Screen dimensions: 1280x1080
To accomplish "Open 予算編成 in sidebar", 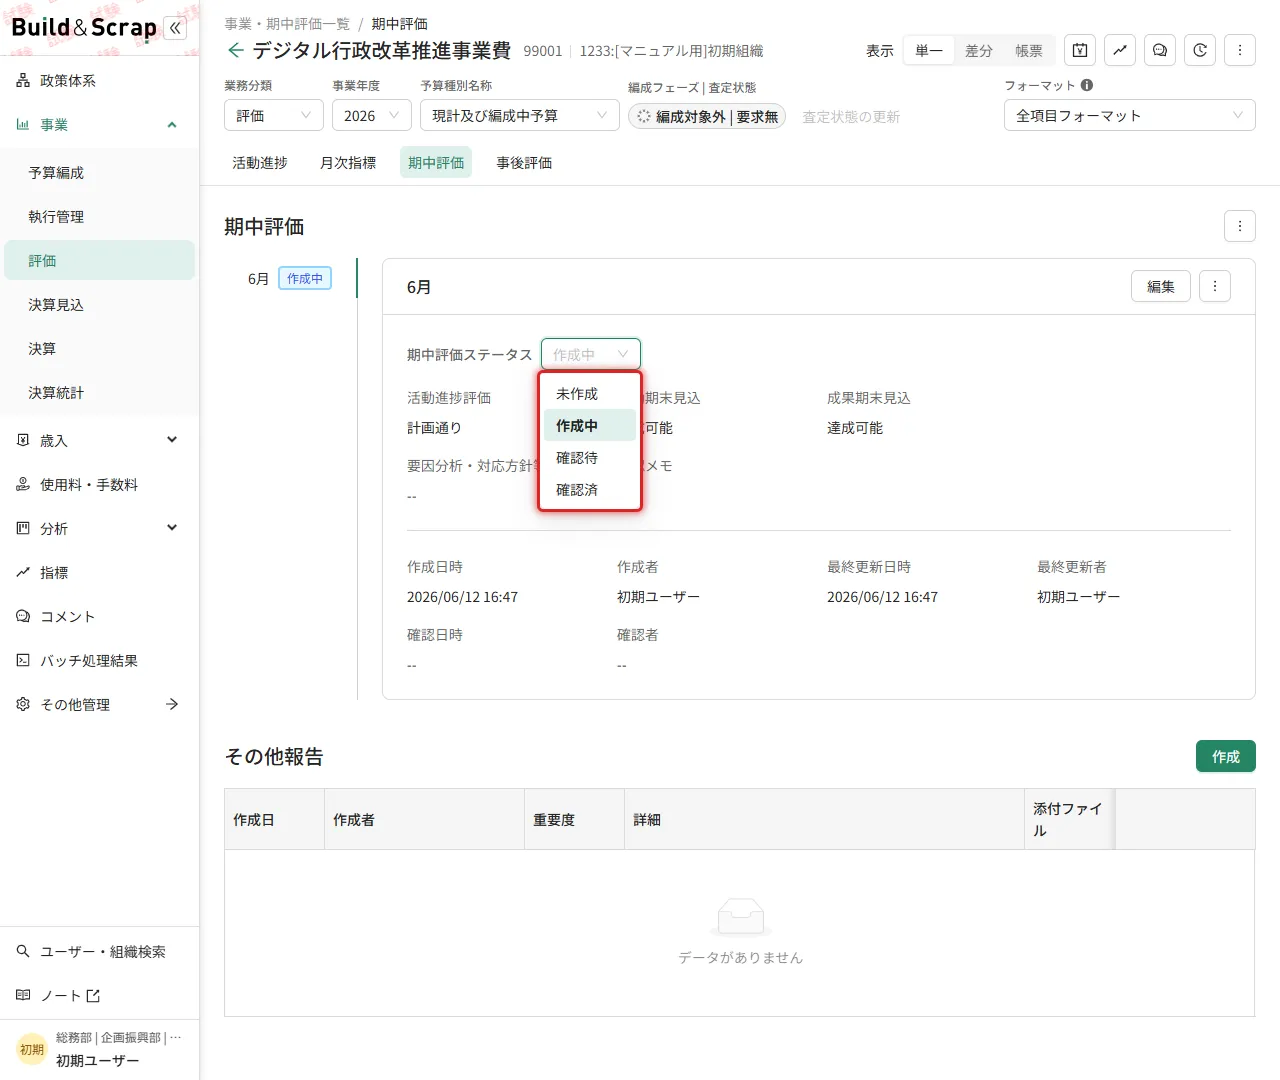I will tap(99, 172).
